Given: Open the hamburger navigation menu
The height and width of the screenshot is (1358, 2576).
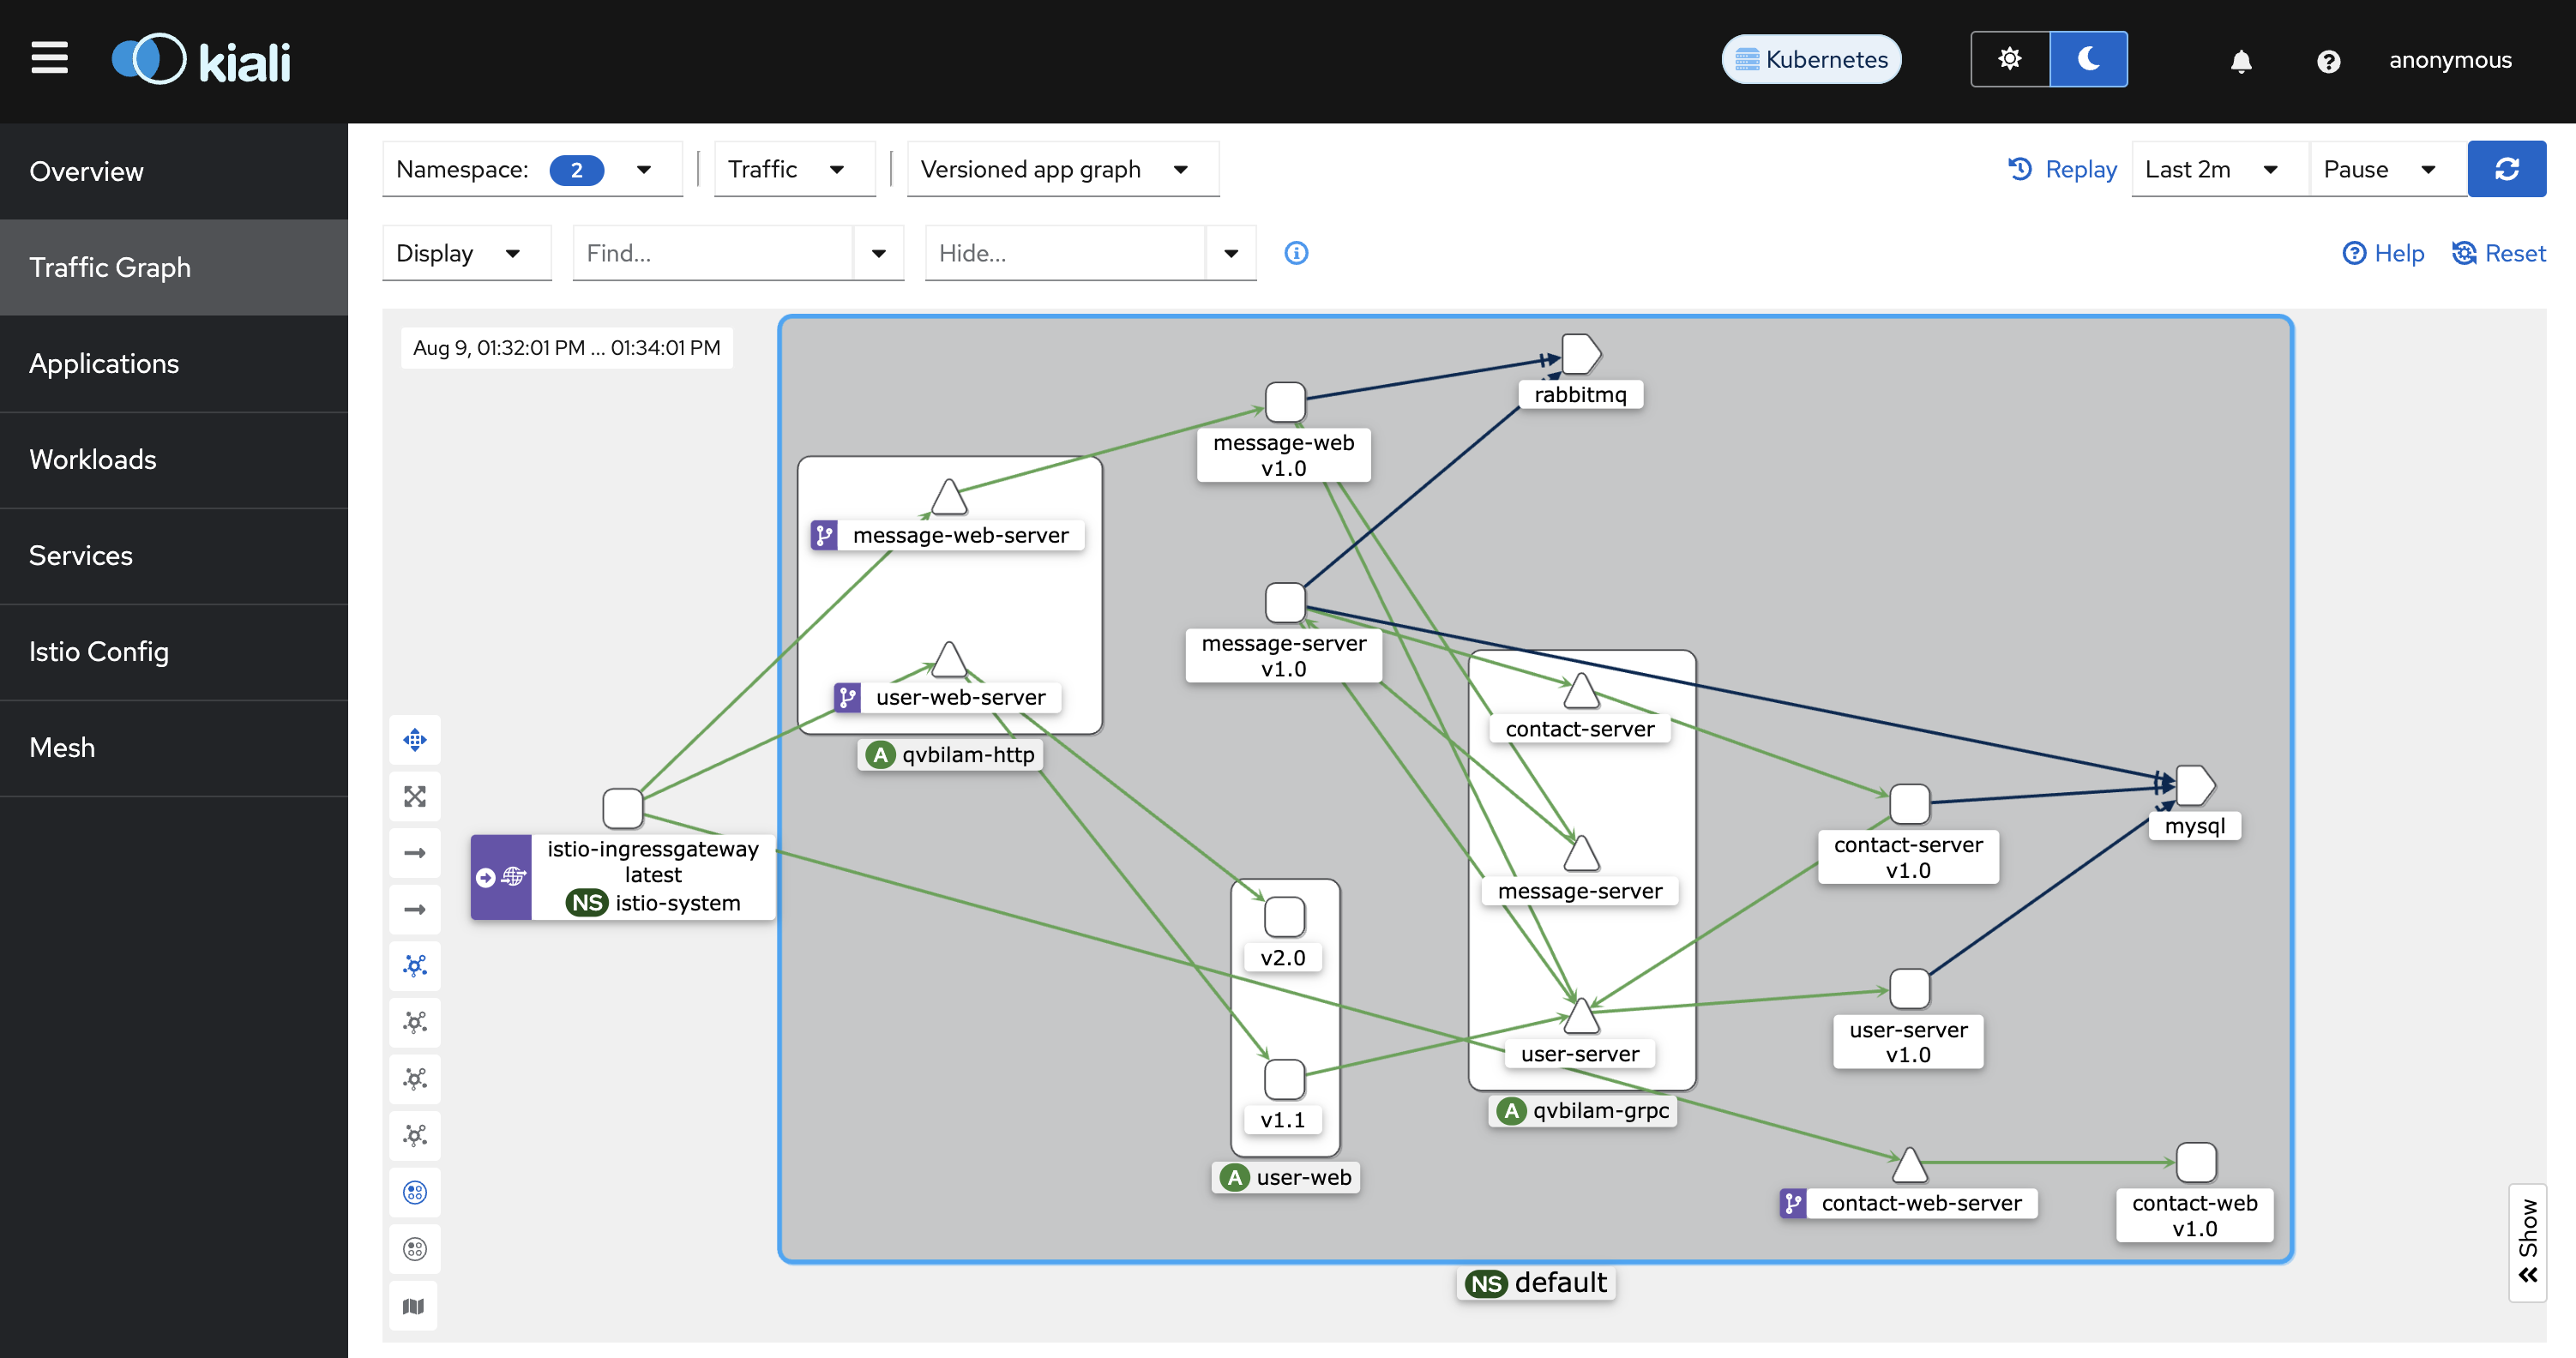Looking at the screenshot, I should click(x=49, y=58).
